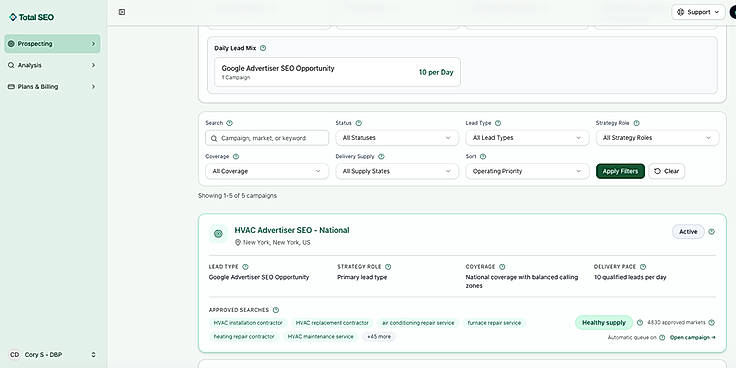The image size is (736, 368).
Task: Open help icon beside APPROVED SEARCHES heading
Action: [x=276, y=310]
